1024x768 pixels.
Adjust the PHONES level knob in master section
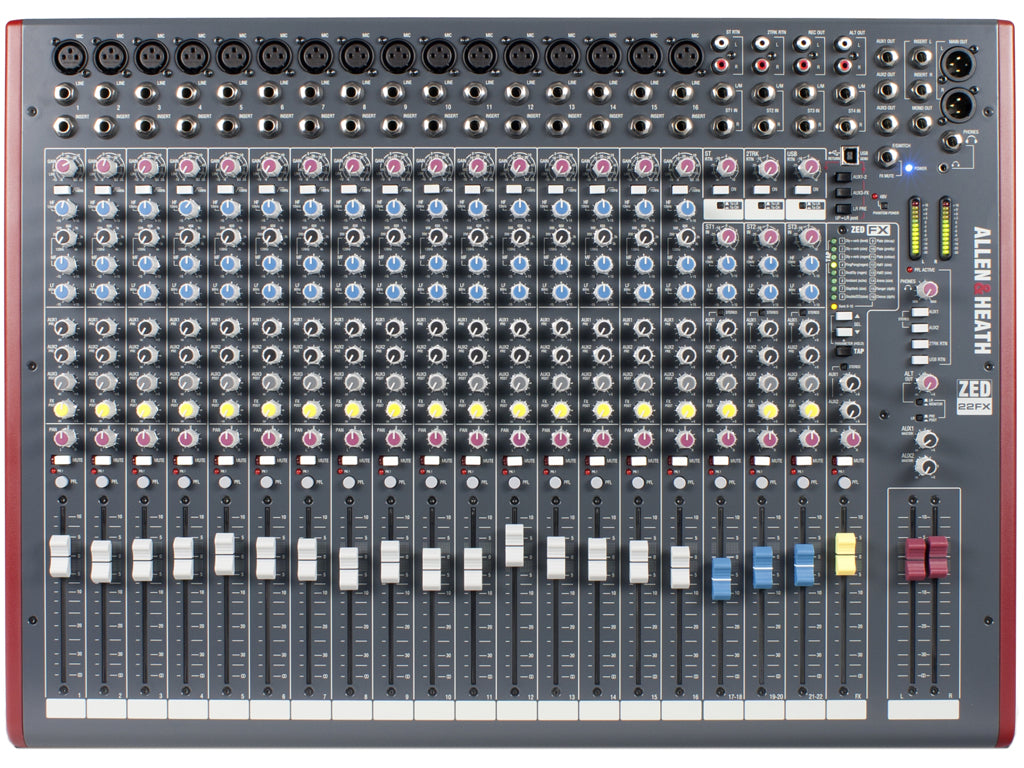930,290
